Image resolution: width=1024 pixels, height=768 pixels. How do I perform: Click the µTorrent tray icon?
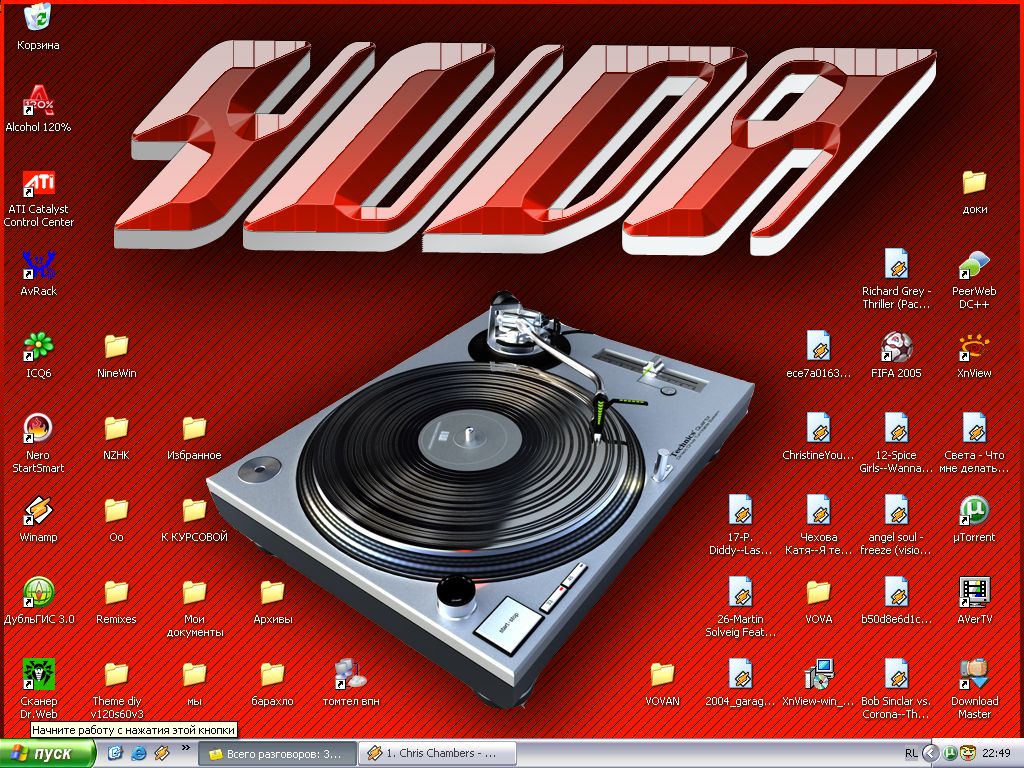[951, 754]
